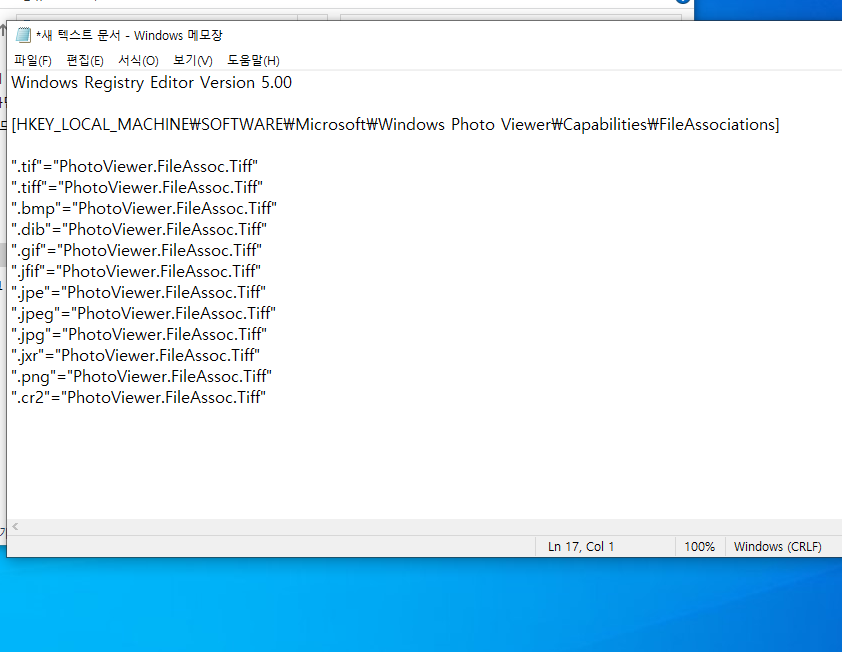842x652 pixels.
Task: Open the 편집(E) menu
Action: [85, 61]
